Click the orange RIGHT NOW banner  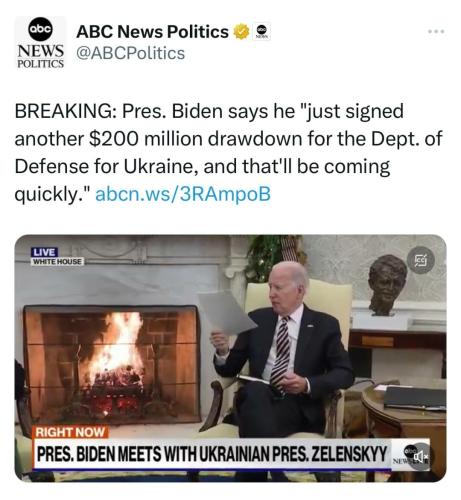70,432
